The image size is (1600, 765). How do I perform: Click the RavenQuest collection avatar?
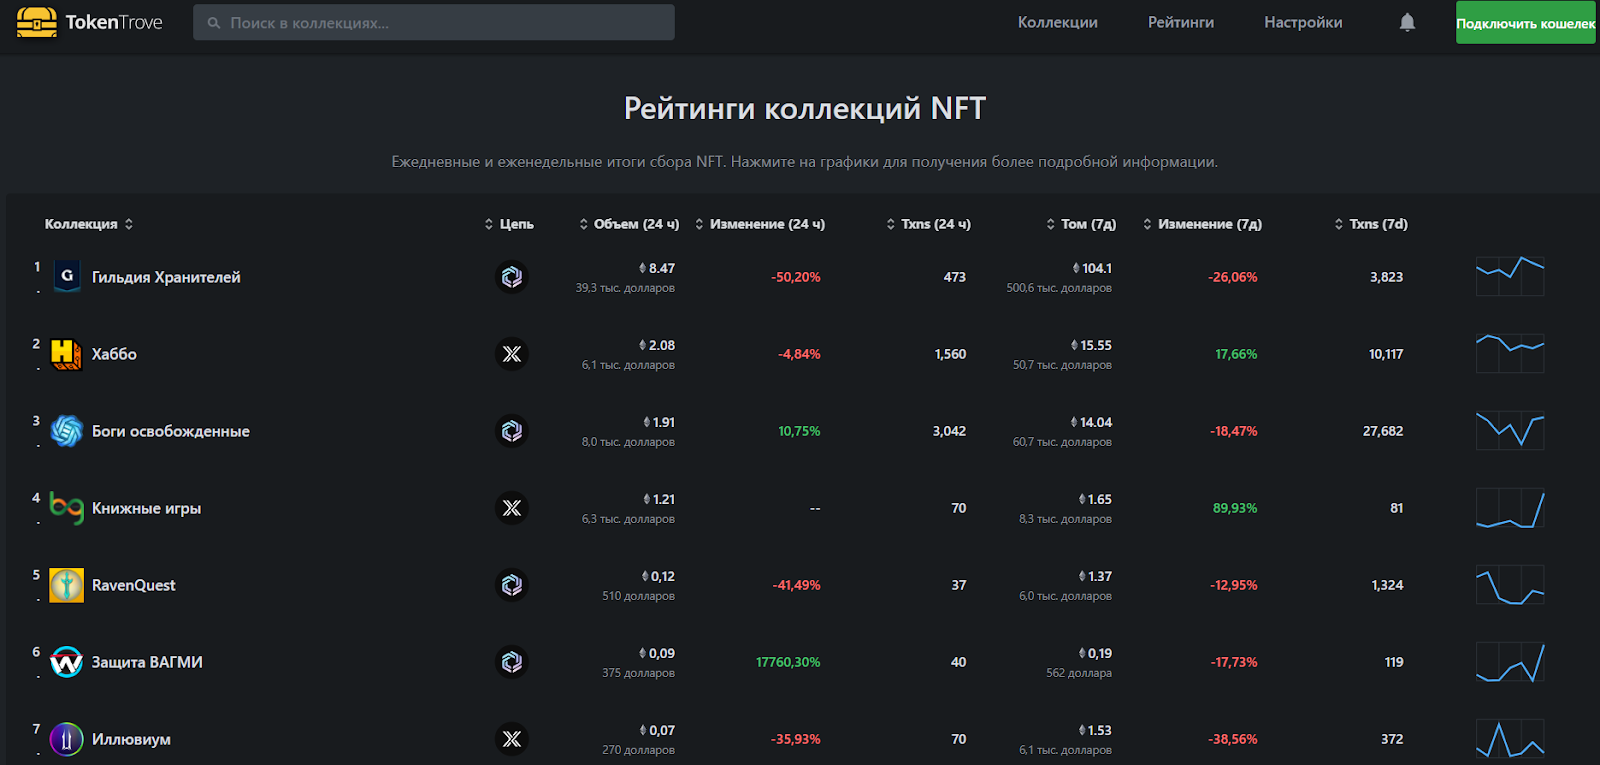click(x=67, y=585)
